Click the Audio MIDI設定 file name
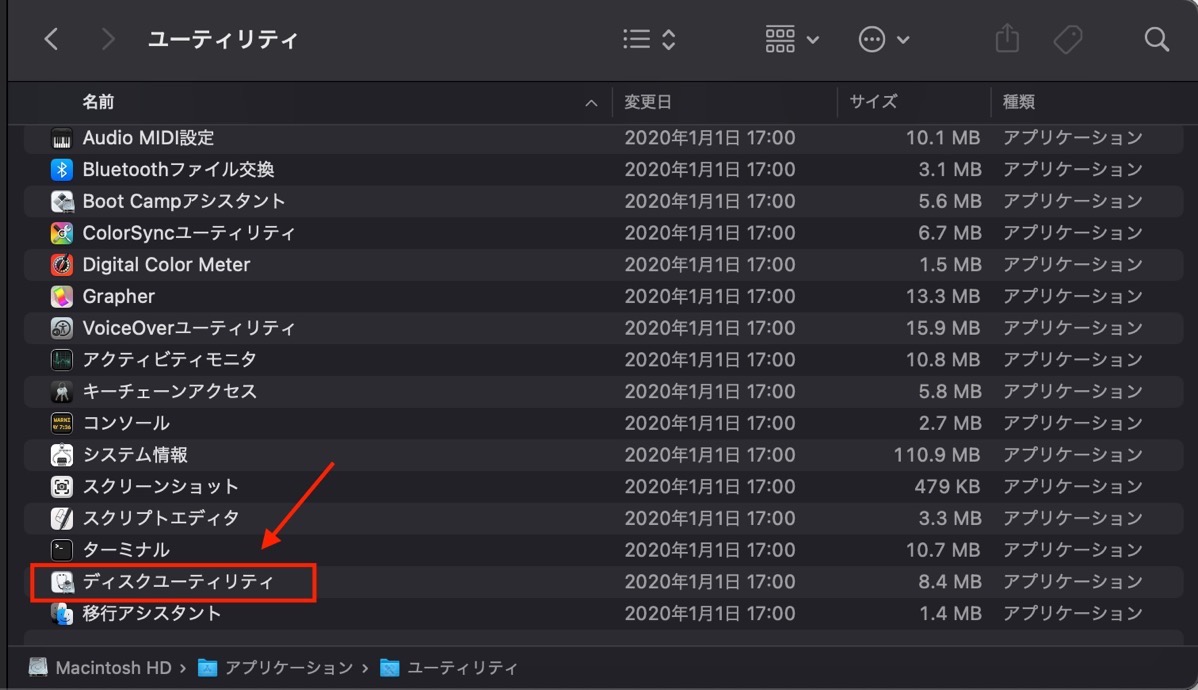1198x690 pixels. coord(148,138)
